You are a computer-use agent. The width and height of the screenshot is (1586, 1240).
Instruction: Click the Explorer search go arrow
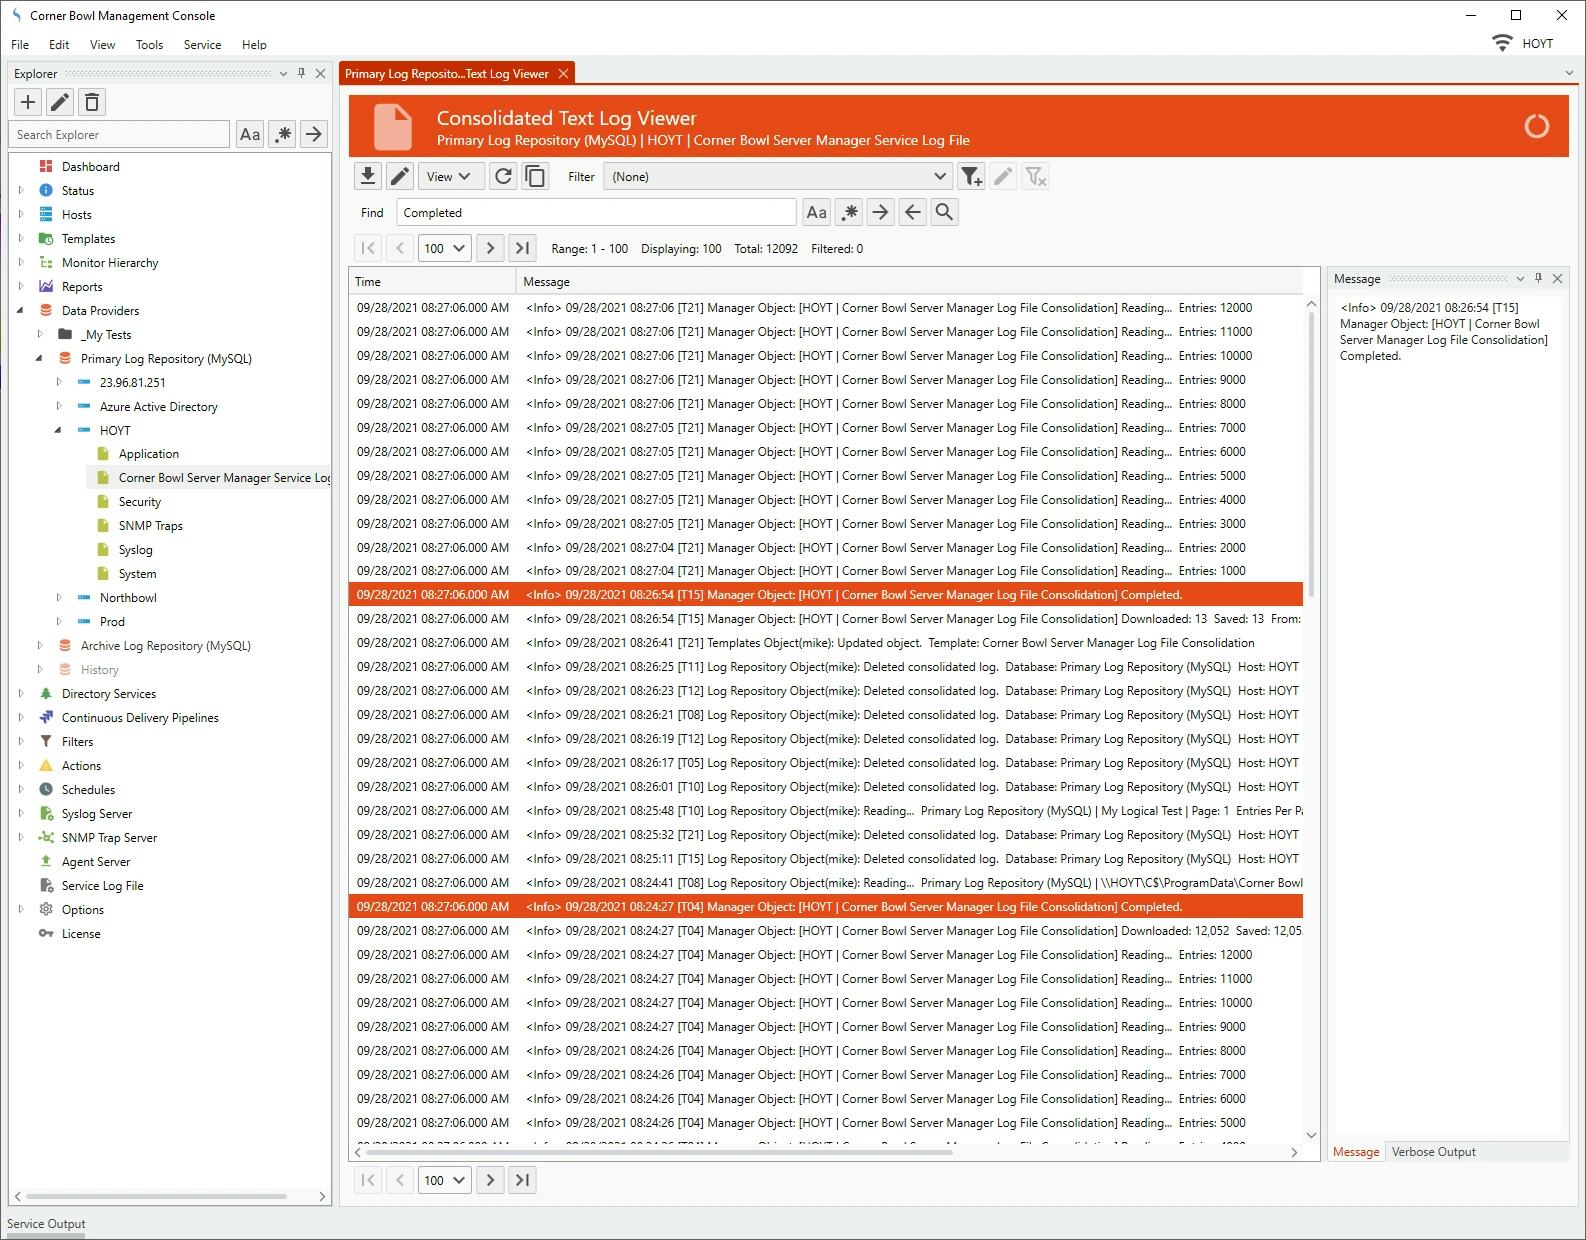click(314, 134)
